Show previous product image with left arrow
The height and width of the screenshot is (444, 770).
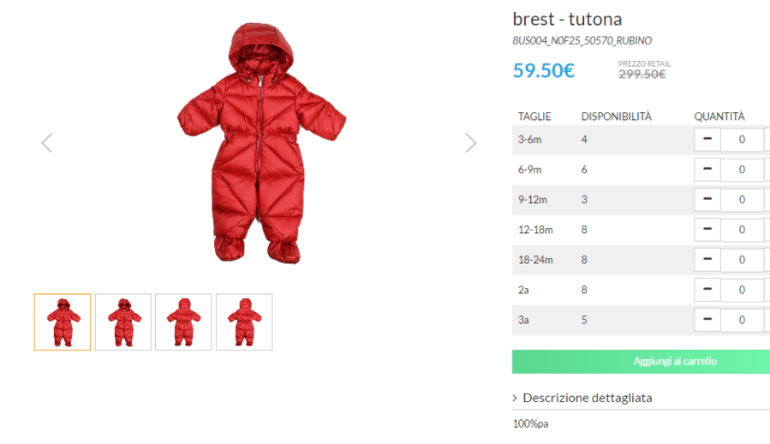tap(47, 143)
